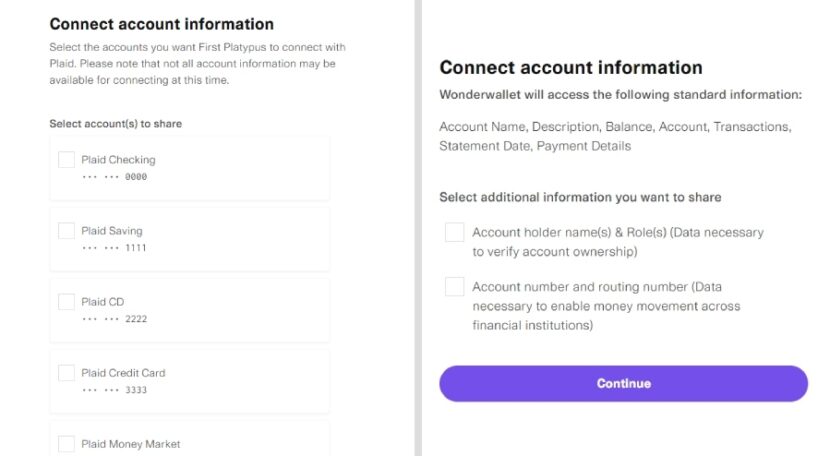Viewport: 830px width, 456px height.
Task: Enable the Plaid Credit Card checkbox
Action: point(67,373)
